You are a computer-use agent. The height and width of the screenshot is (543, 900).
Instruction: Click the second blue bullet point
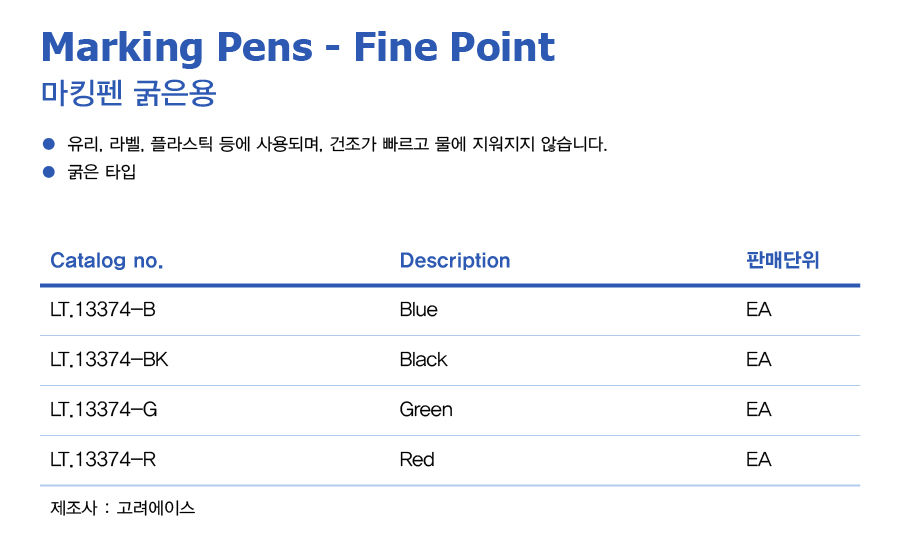[x=49, y=172]
